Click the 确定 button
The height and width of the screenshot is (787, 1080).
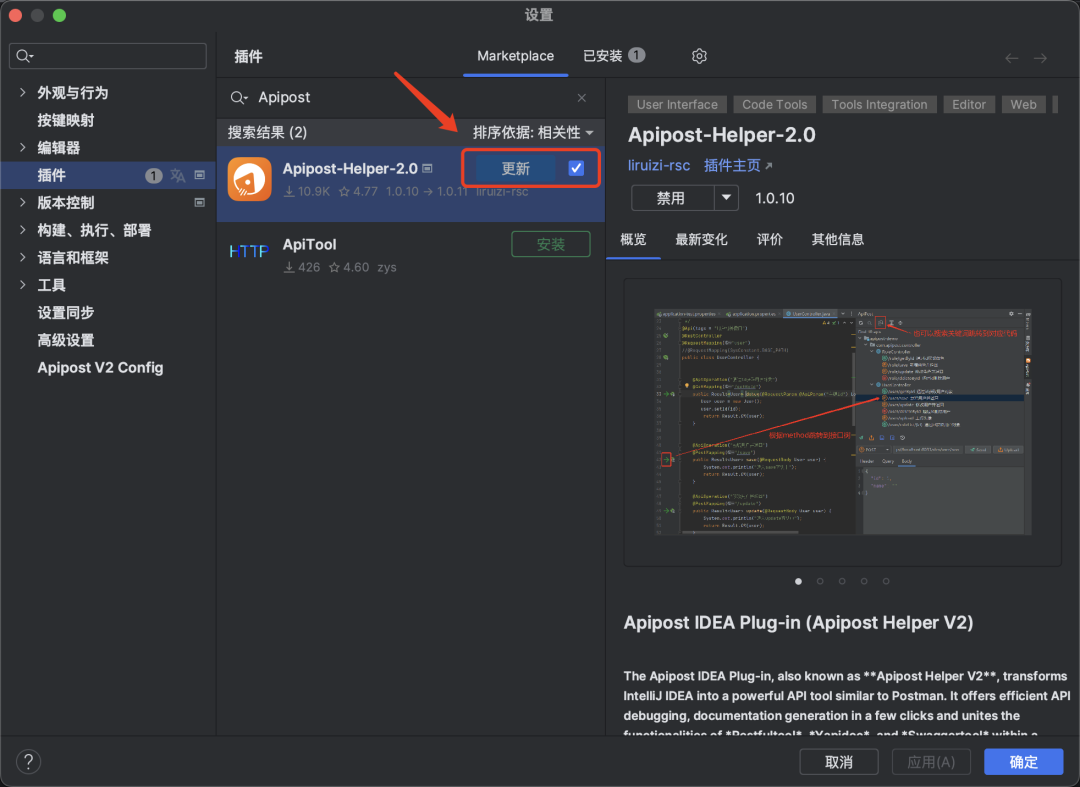(1024, 762)
